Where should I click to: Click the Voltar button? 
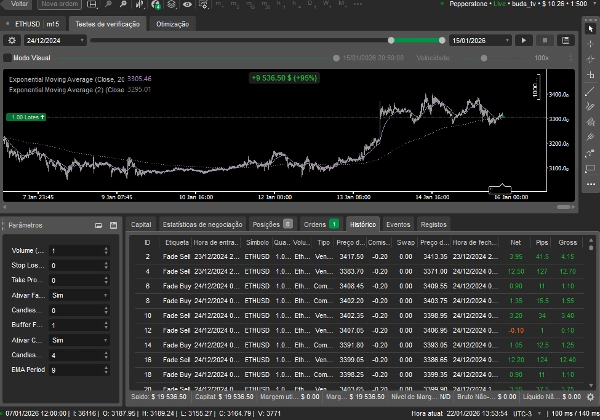(x=20, y=5)
